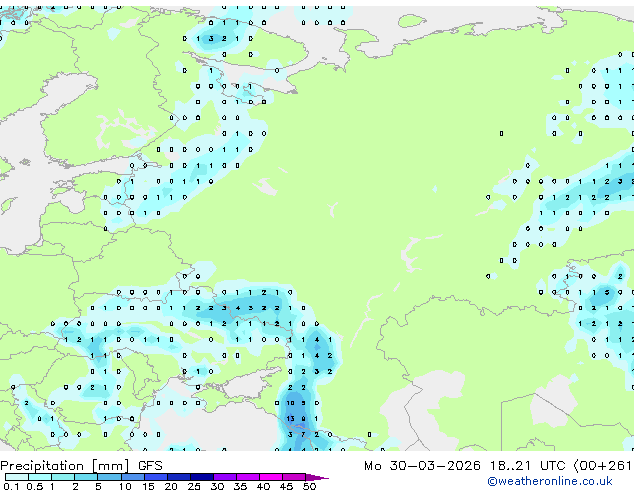
Task: Click the above-50 arrow tip of legend
Action: point(317,477)
